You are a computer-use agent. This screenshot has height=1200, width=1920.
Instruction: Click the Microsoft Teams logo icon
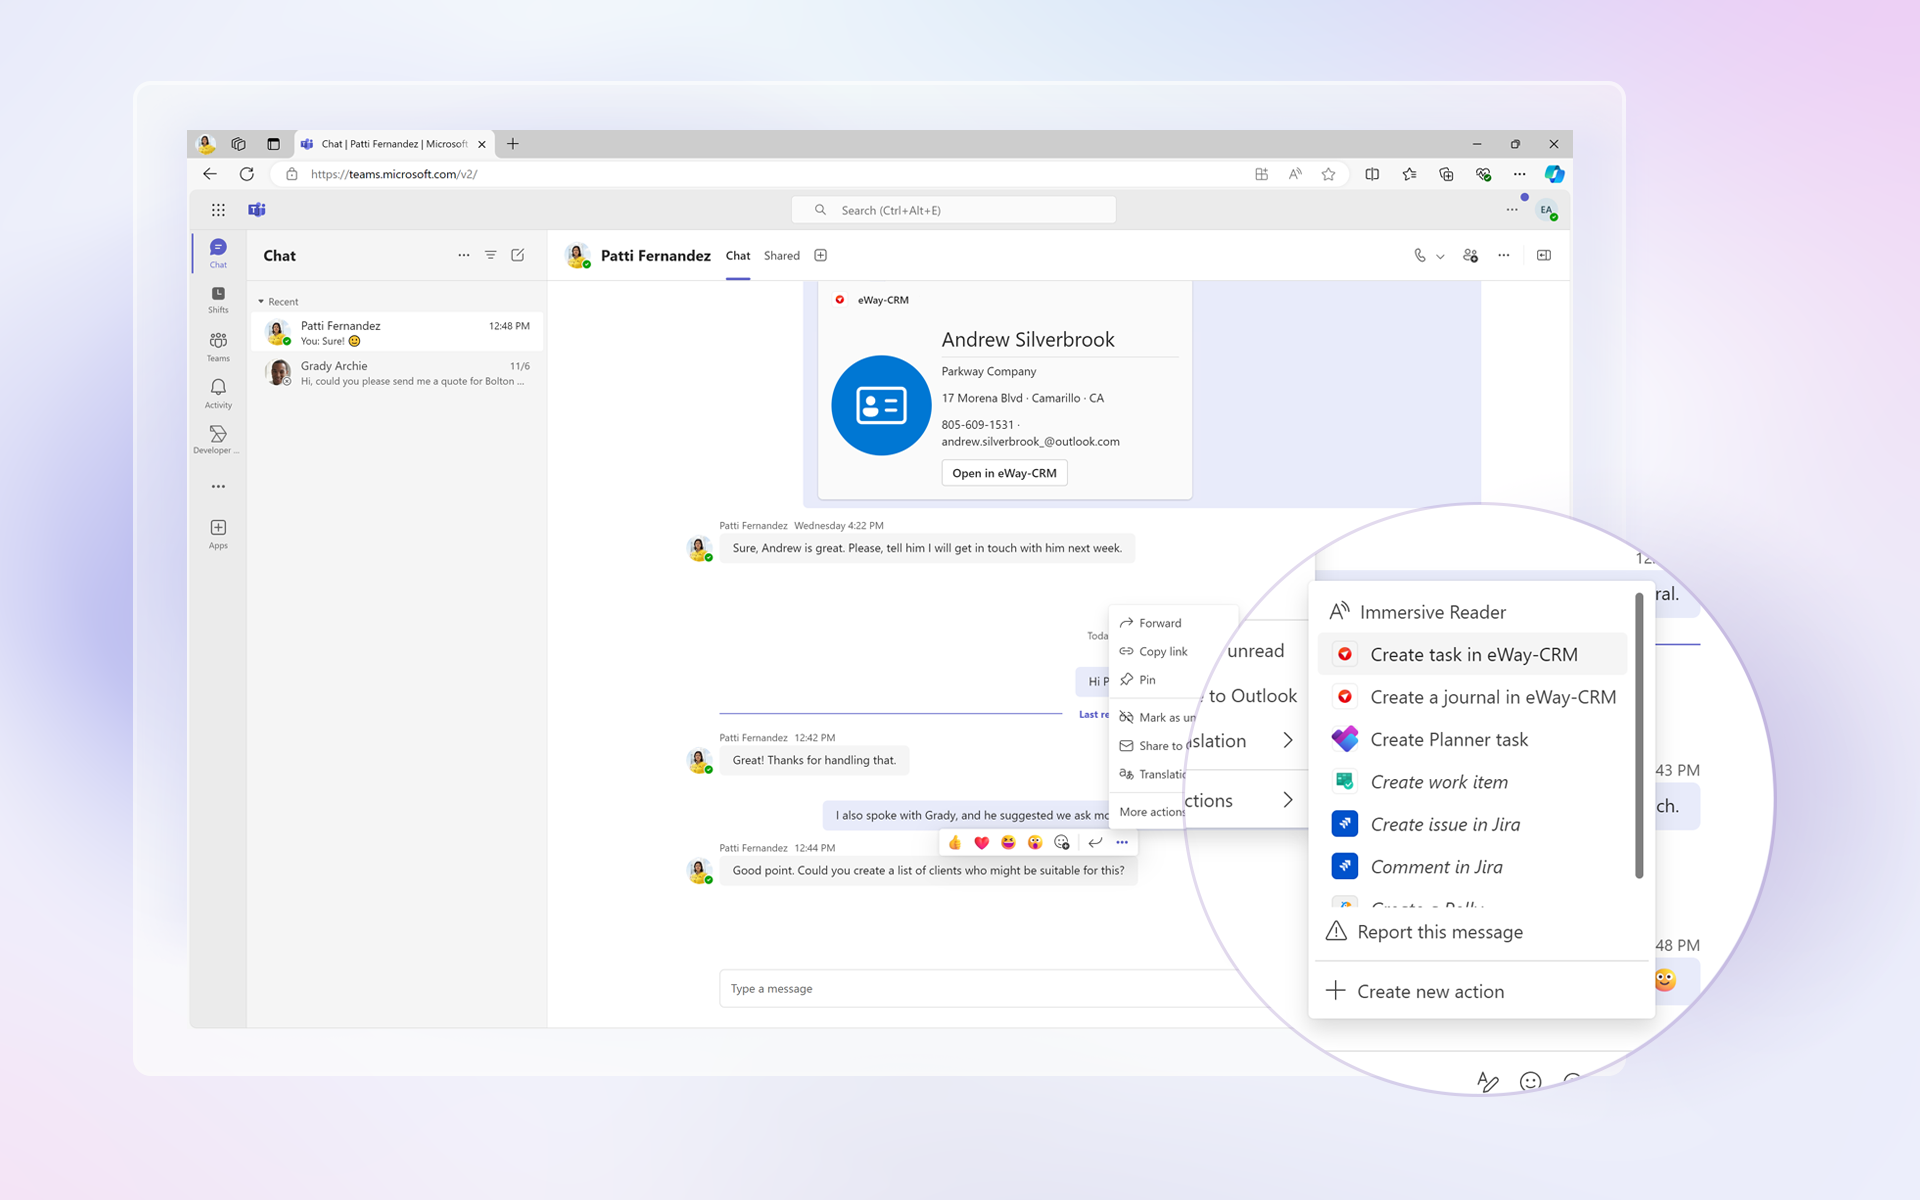pos(257,210)
